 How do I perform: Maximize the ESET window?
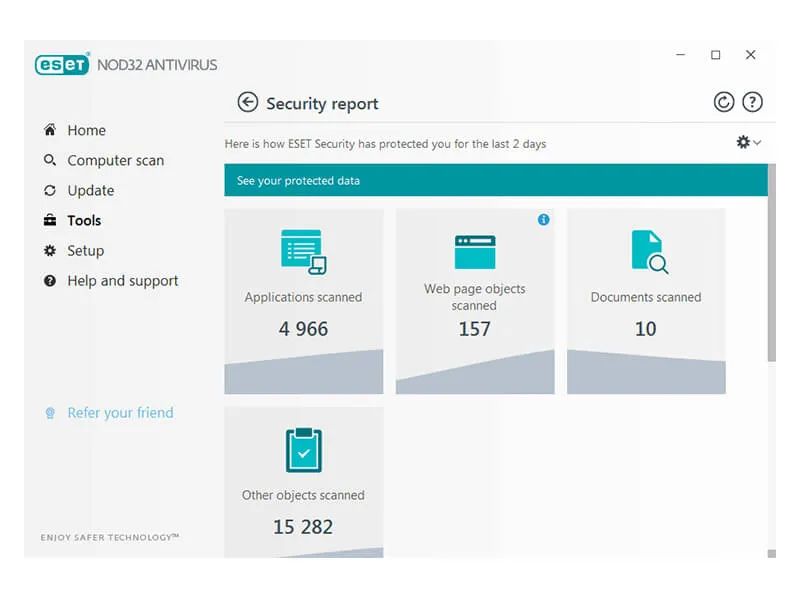point(716,55)
